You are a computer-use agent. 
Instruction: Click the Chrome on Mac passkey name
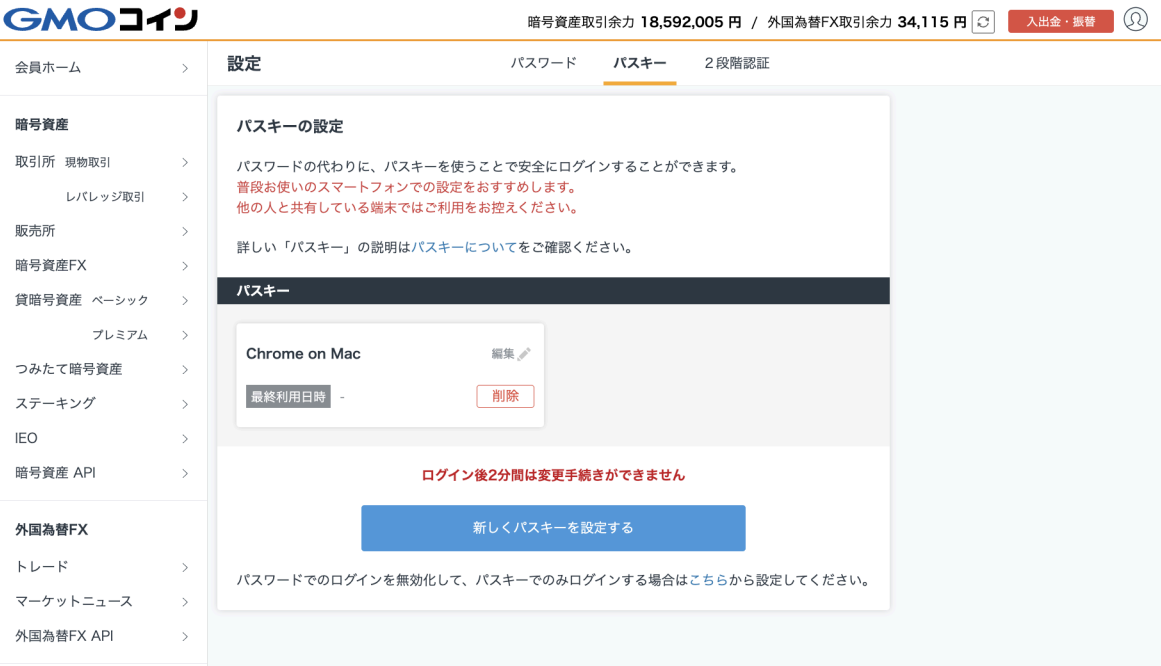(303, 353)
